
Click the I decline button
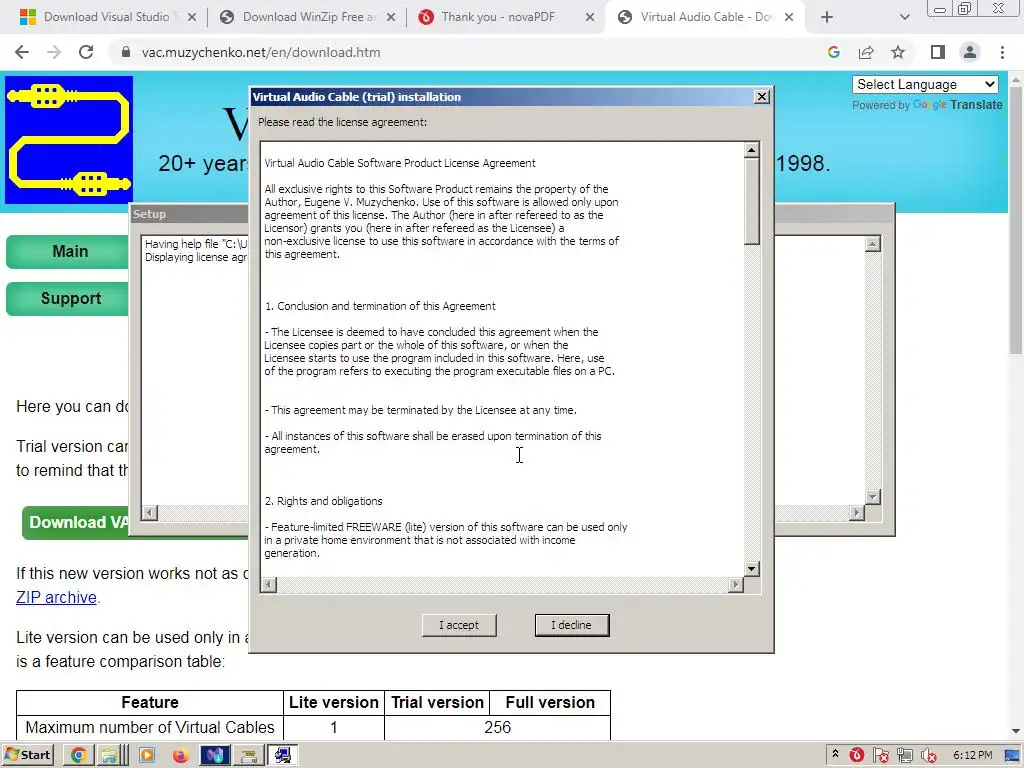click(x=571, y=625)
